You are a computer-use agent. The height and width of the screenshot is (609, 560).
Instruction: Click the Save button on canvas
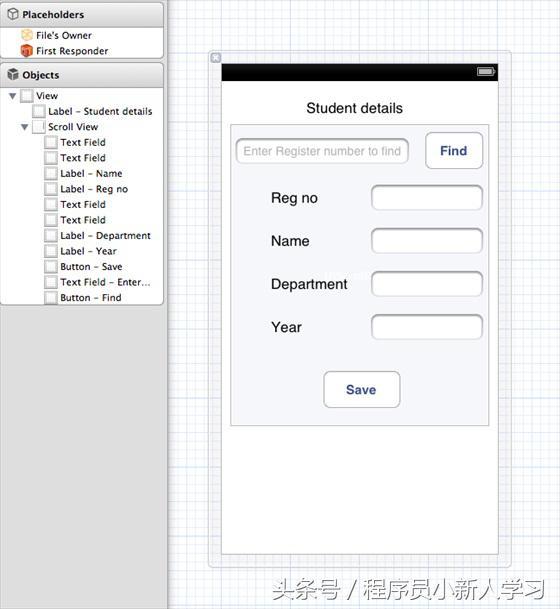pos(362,390)
